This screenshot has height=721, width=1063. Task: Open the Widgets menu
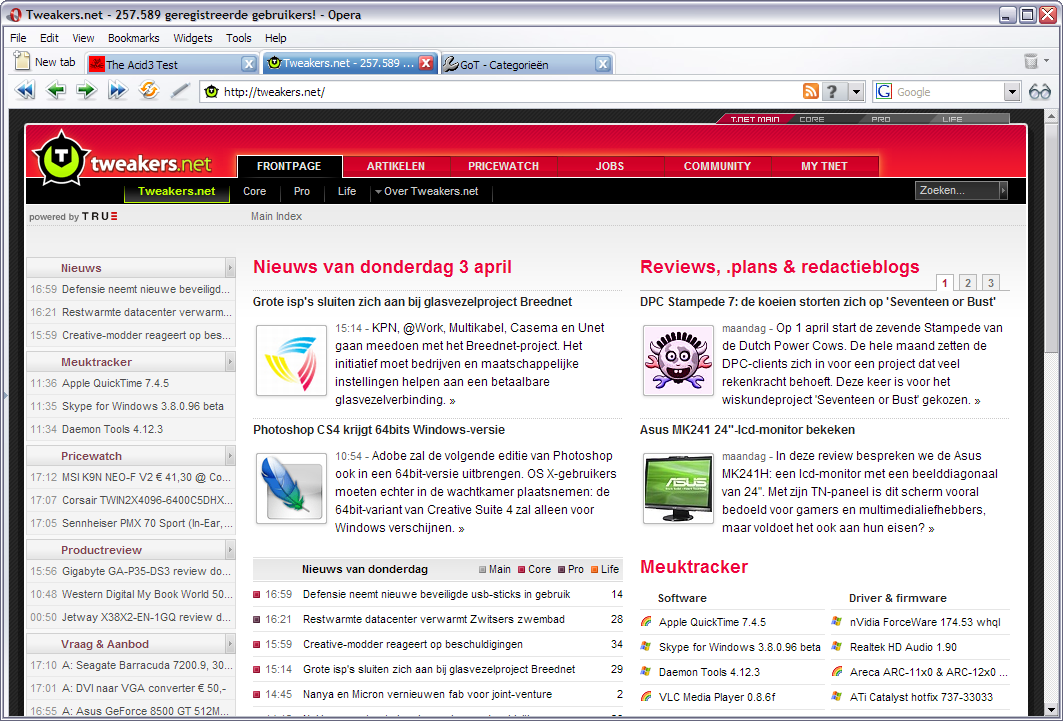click(x=193, y=38)
